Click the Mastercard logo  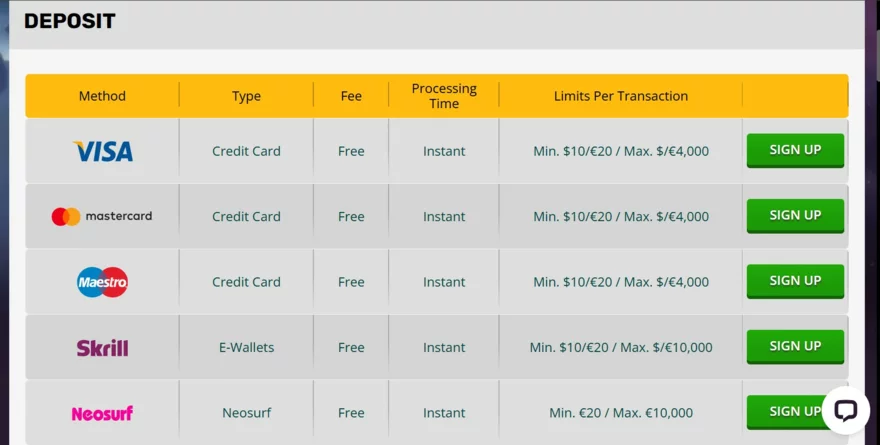[x=102, y=216]
